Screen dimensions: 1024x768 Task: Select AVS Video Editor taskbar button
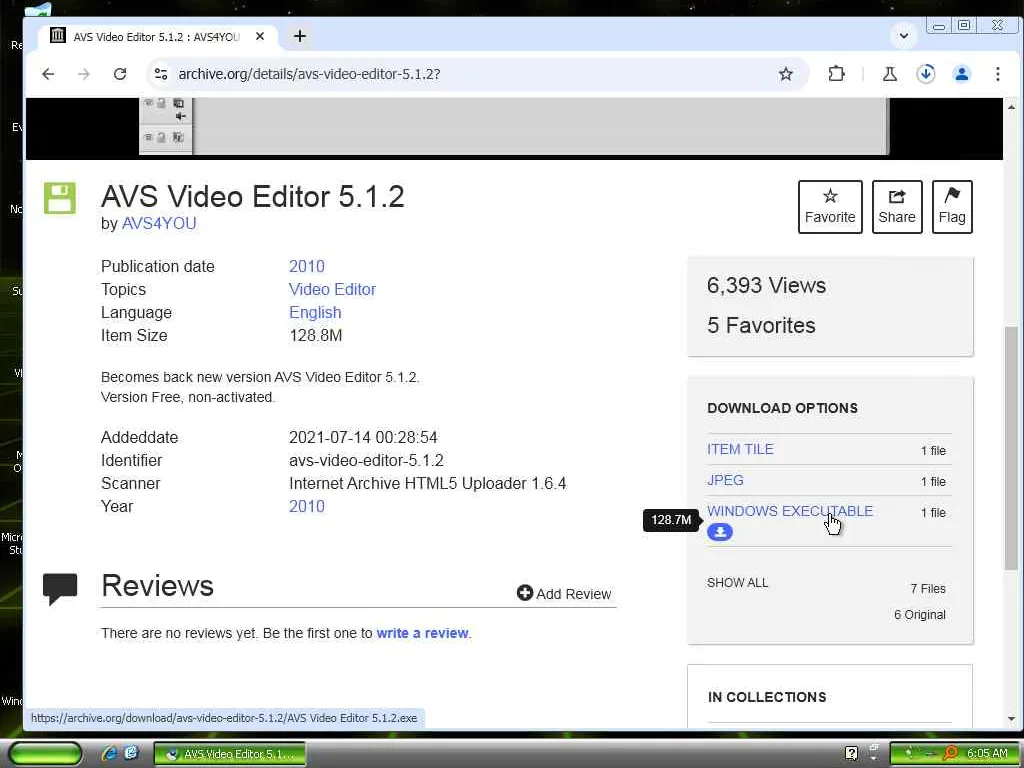230,754
